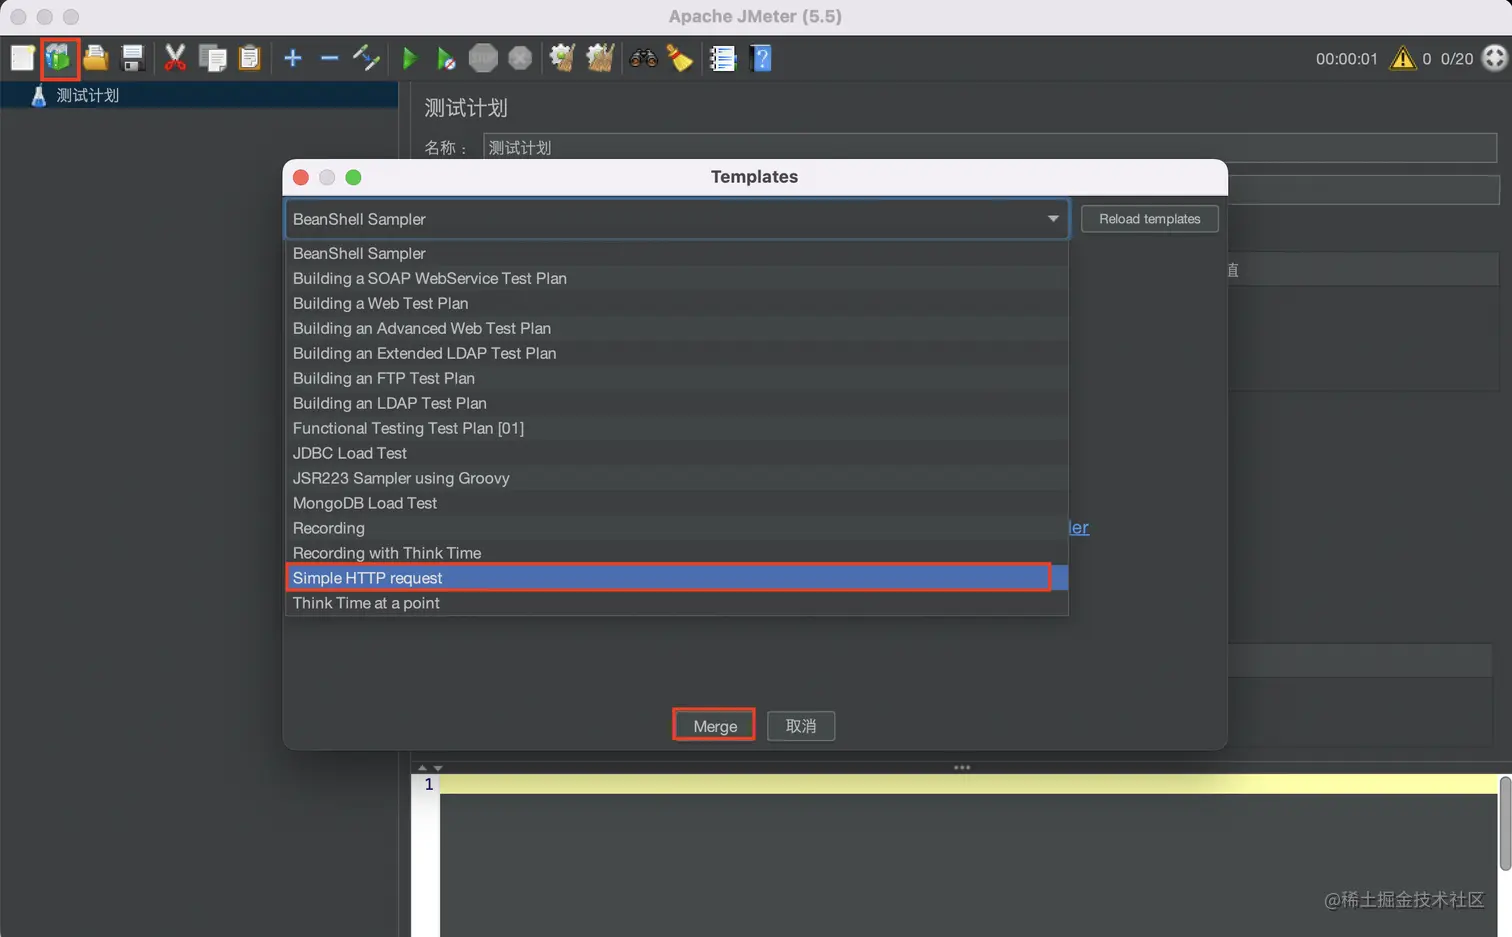Screen dimensions: 1512x937
Task: Click the Collapse all minus icon
Action: 329,58
